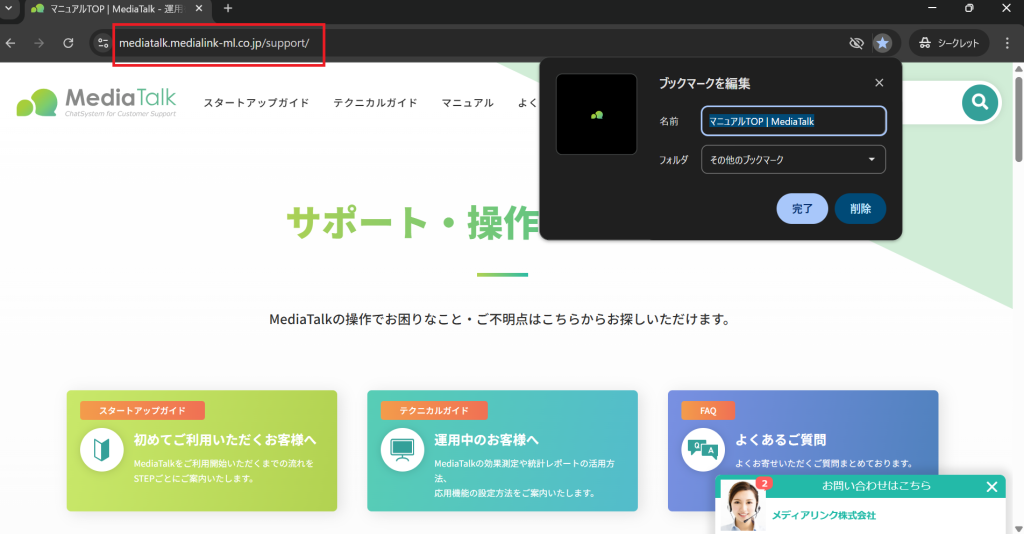Click the シークレット incognito profile button
Screen dimensions: 1024x534
pyautogui.click(x=948, y=43)
